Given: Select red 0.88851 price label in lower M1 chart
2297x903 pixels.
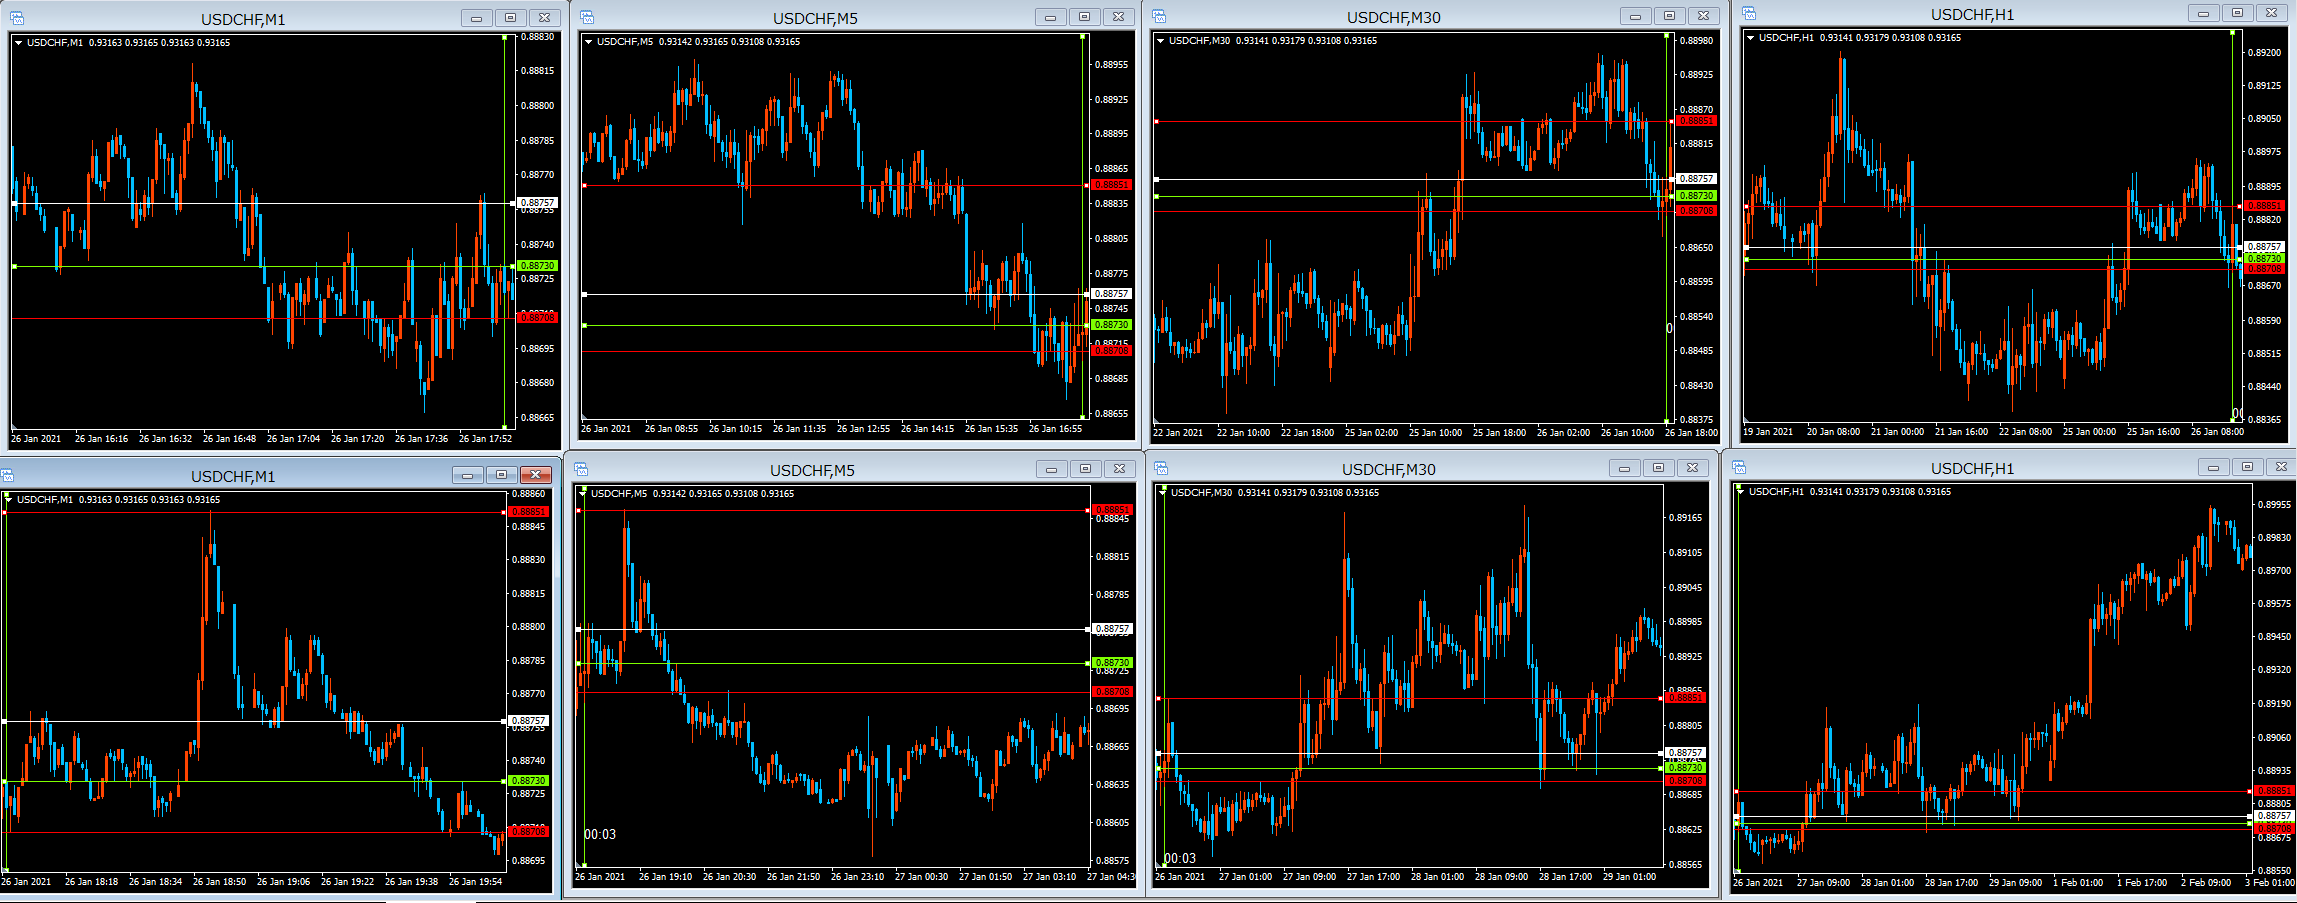Looking at the screenshot, I should tap(529, 512).
